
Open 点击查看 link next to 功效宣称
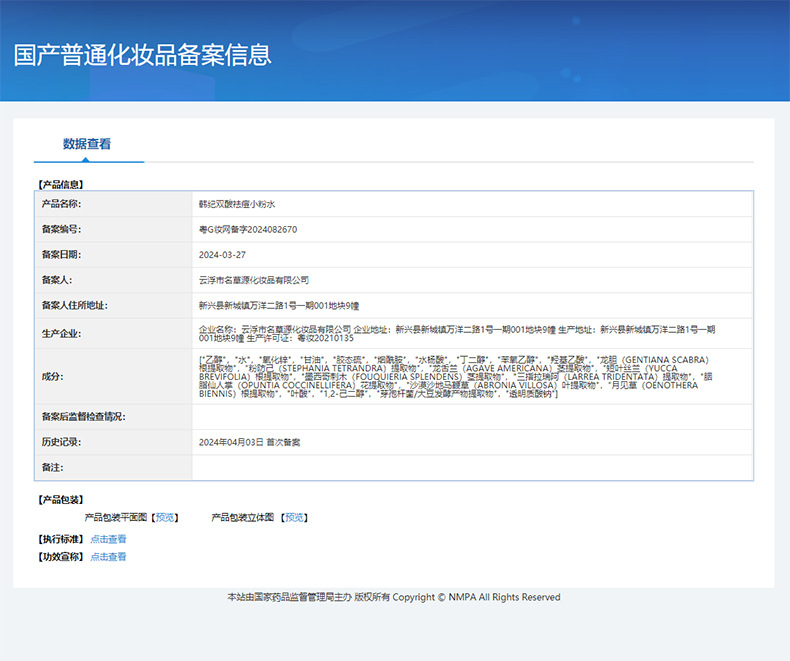point(108,557)
